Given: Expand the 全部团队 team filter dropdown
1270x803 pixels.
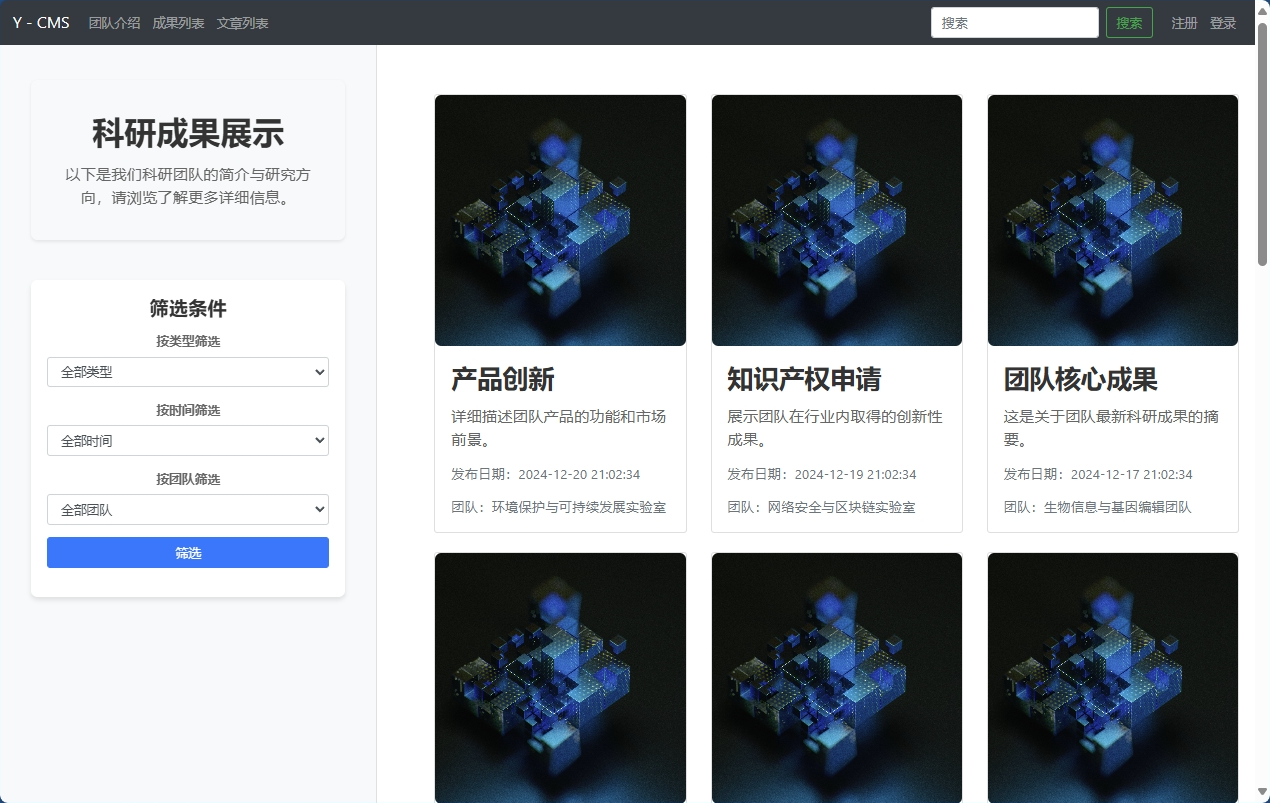Looking at the screenshot, I should tap(187, 509).
